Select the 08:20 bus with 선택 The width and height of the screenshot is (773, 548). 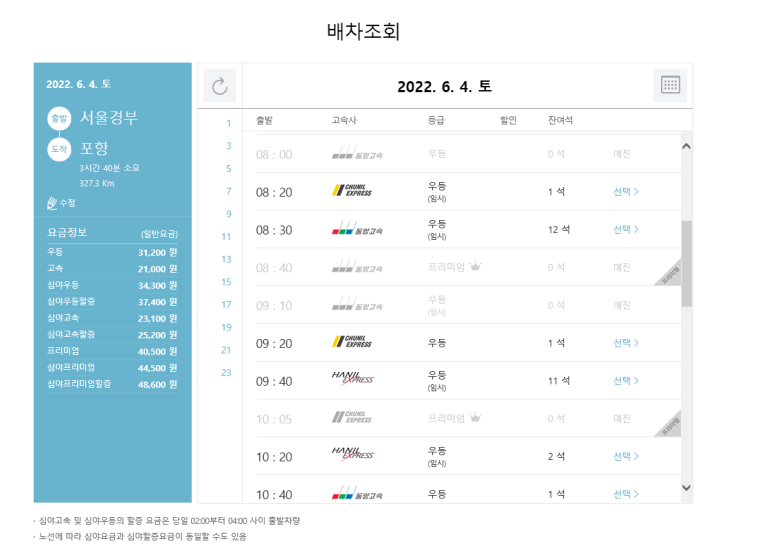(x=626, y=192)
